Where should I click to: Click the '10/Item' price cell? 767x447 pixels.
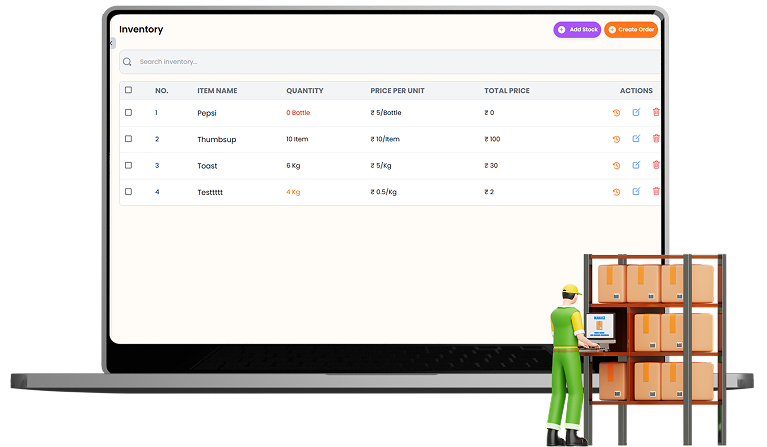[x=384, y=139]
